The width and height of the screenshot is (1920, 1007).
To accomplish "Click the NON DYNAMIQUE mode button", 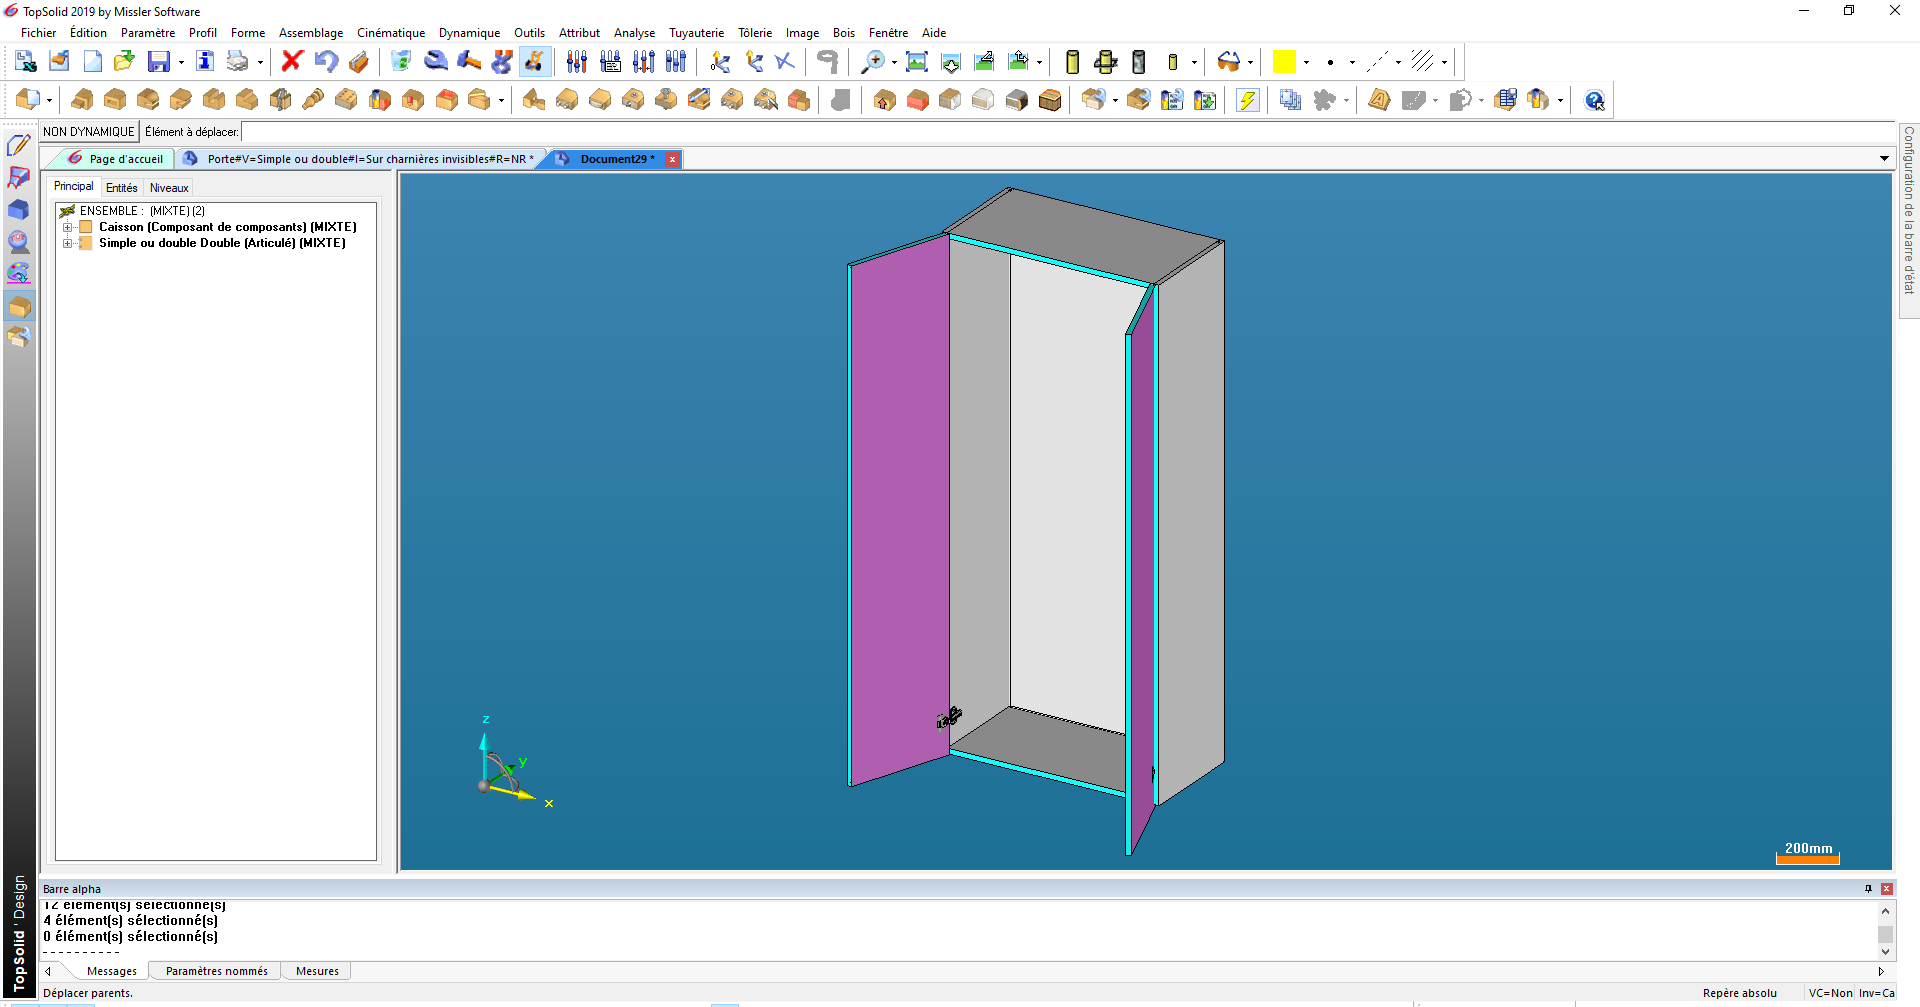I will coord(88,132).
